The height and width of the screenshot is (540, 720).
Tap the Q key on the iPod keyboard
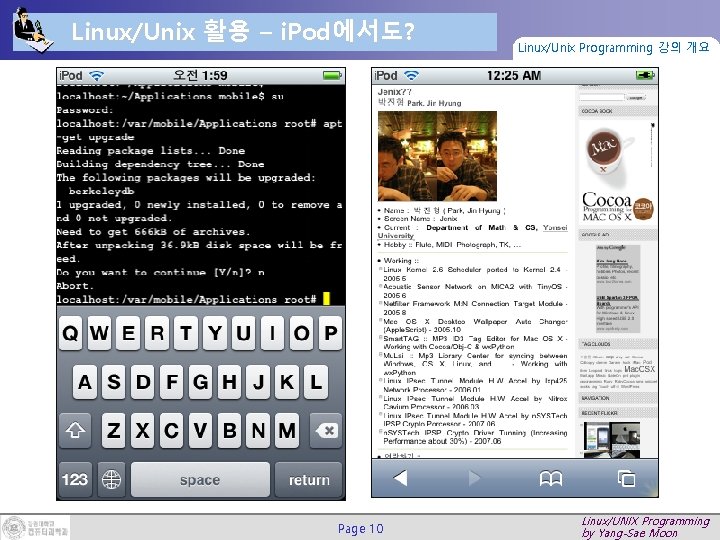pyautogui.click(x=70, y=333)
